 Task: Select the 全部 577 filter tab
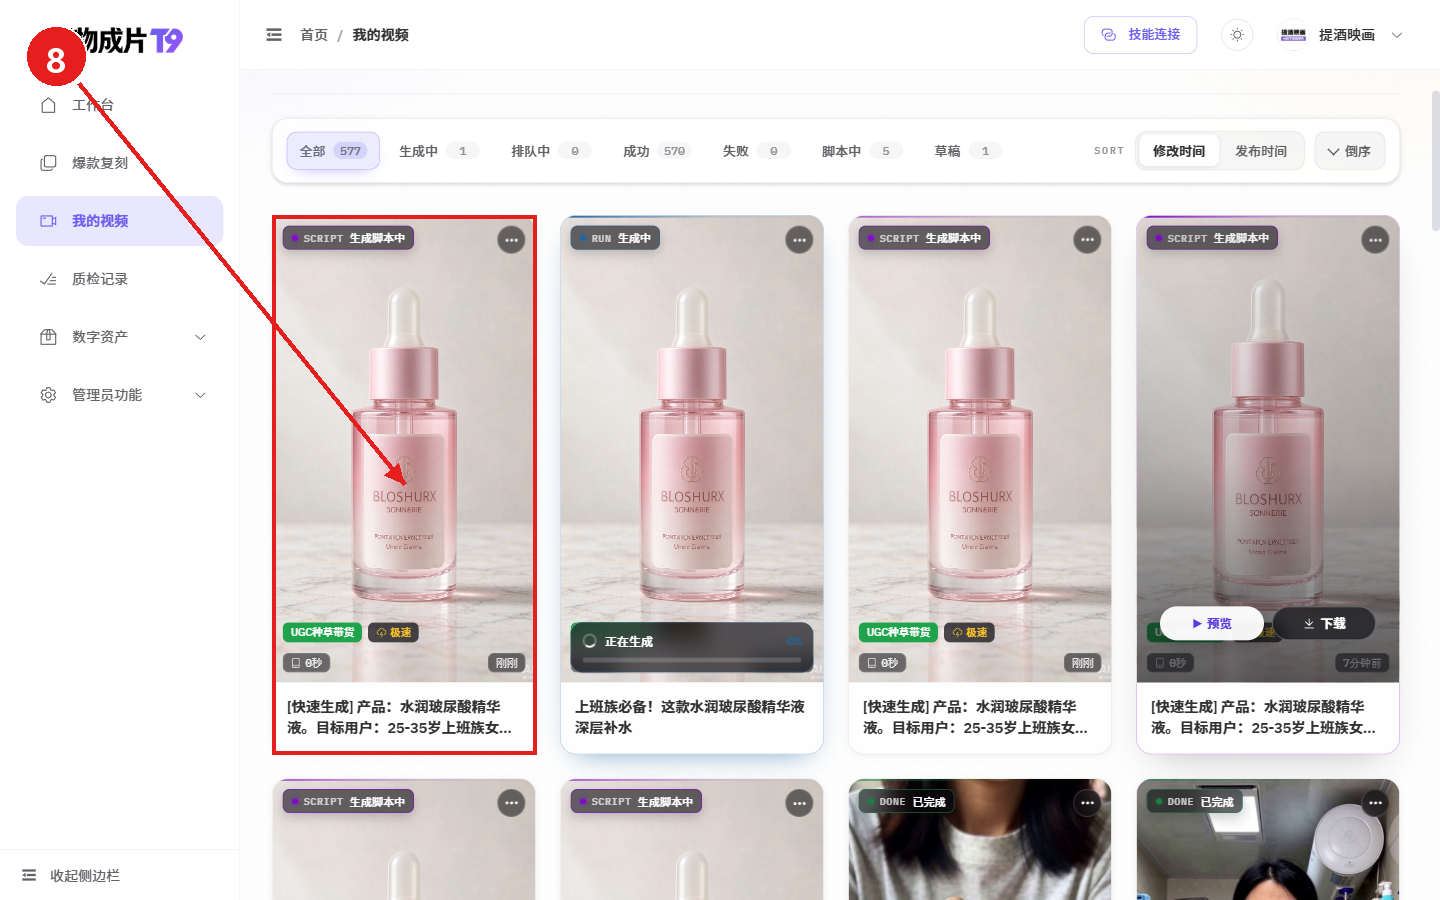[x=333, y=151]
